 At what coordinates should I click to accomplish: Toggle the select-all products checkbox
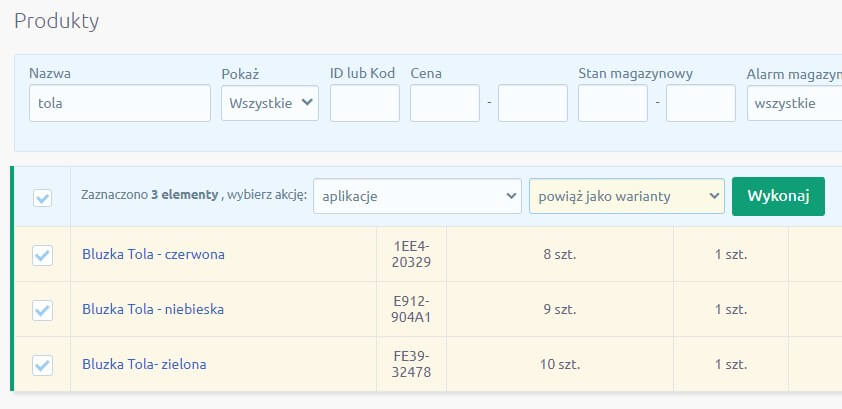pos(42,198)
